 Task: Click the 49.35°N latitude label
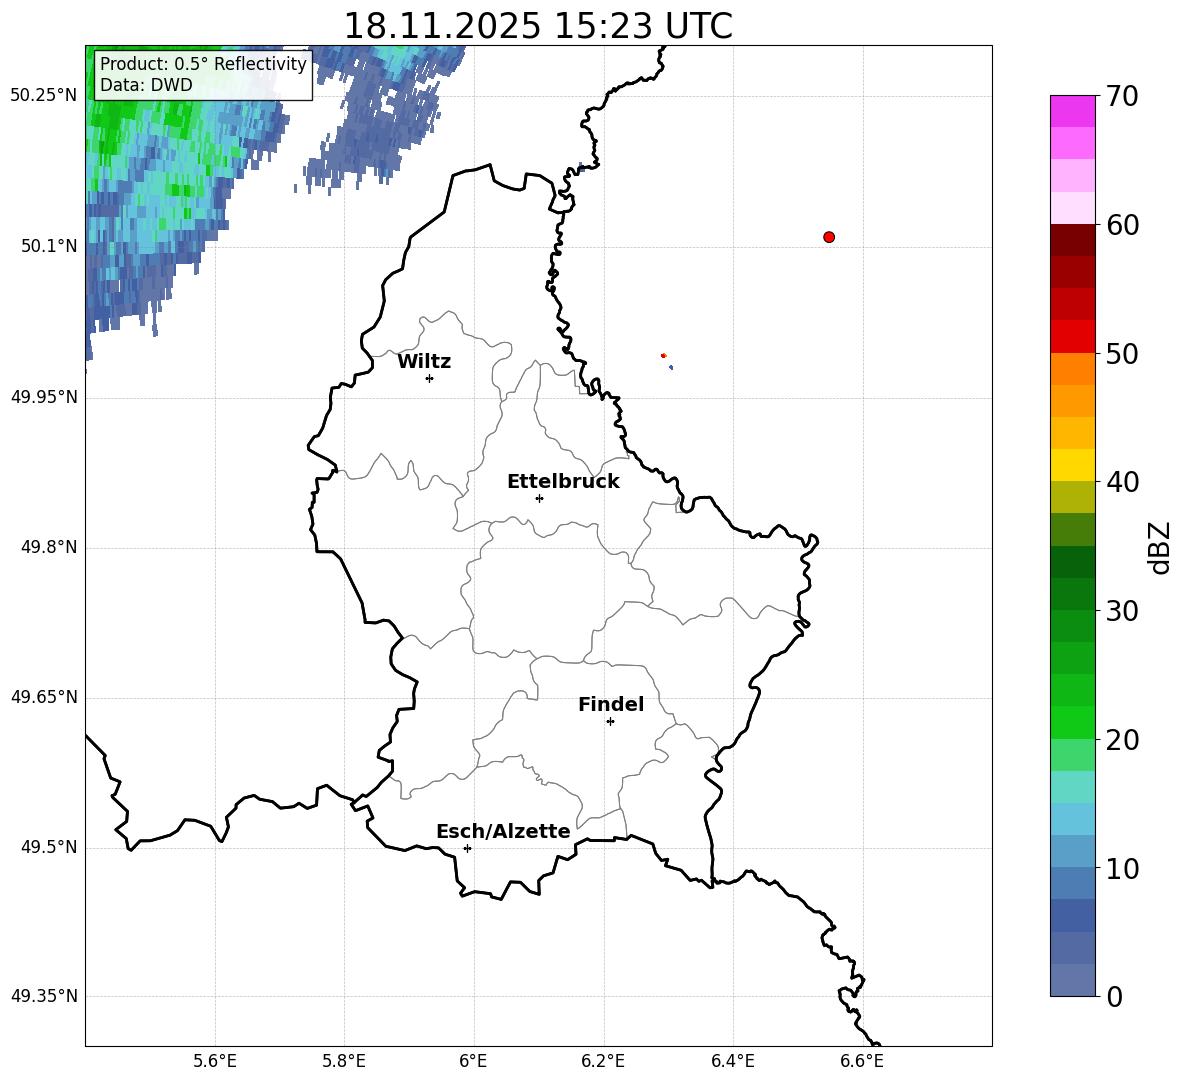44,996
